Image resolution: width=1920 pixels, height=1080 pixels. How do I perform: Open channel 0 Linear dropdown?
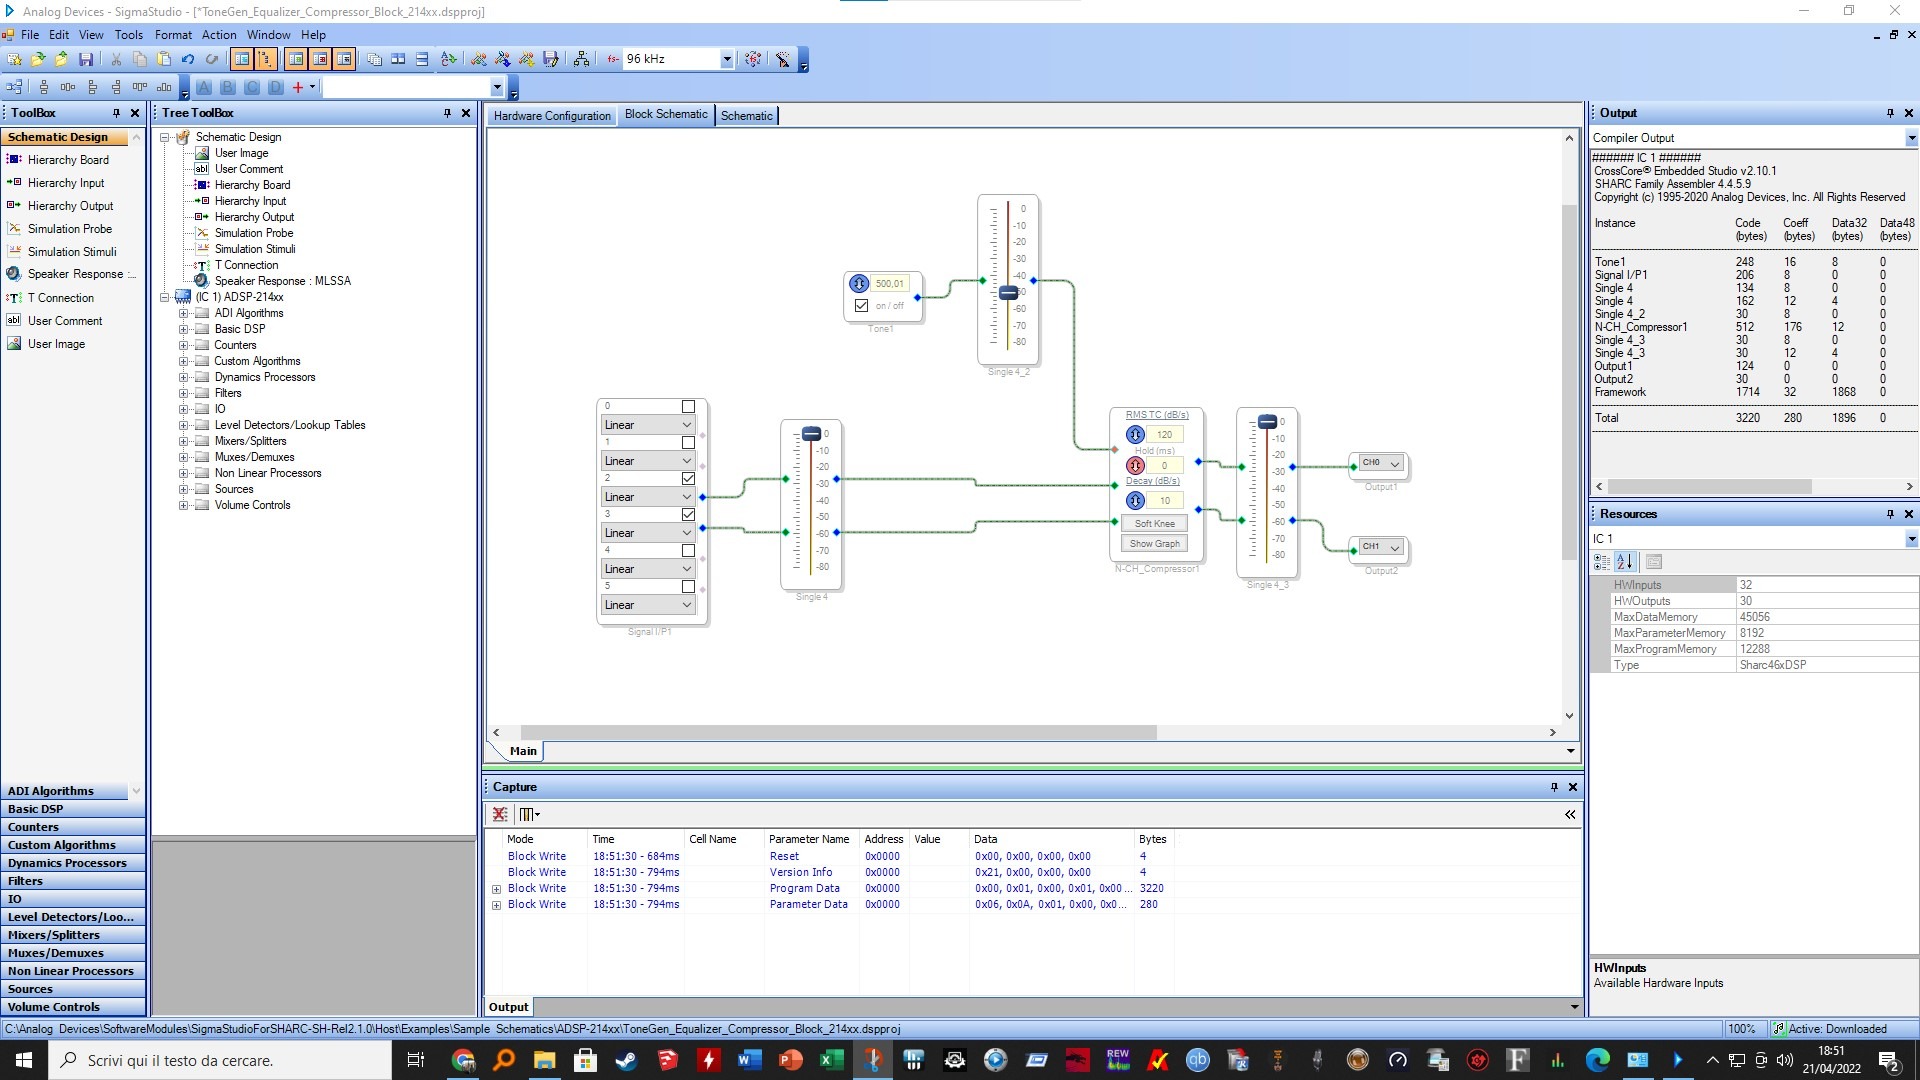tap(648, 425)
